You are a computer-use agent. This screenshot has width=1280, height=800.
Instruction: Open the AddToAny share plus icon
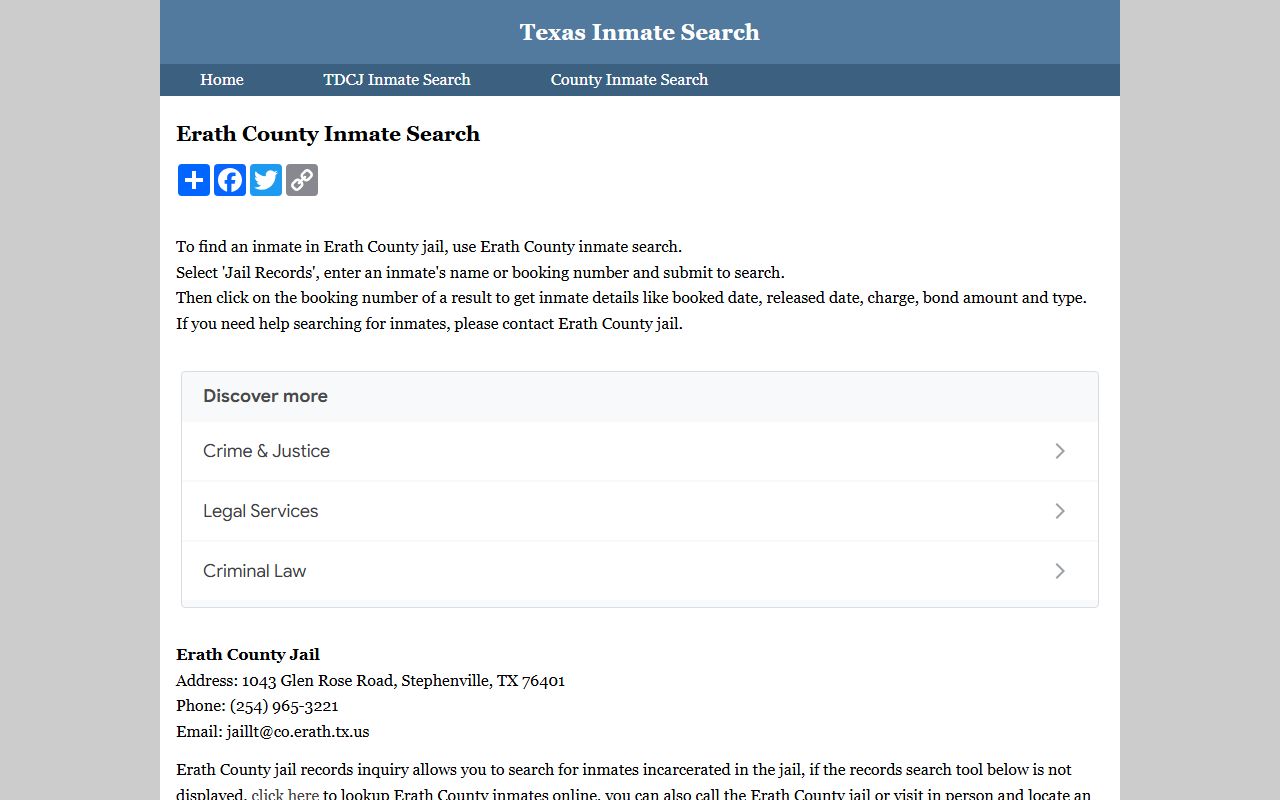coord(194,180)
